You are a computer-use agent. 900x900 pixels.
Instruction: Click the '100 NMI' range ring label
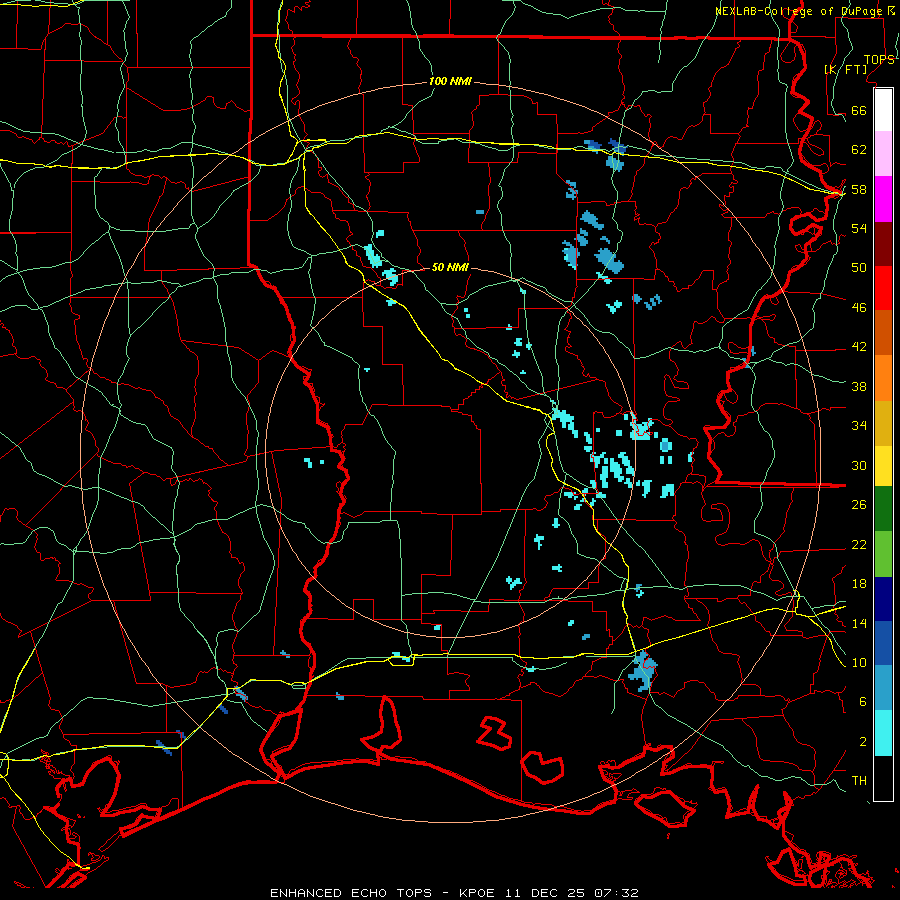(450, 82)
